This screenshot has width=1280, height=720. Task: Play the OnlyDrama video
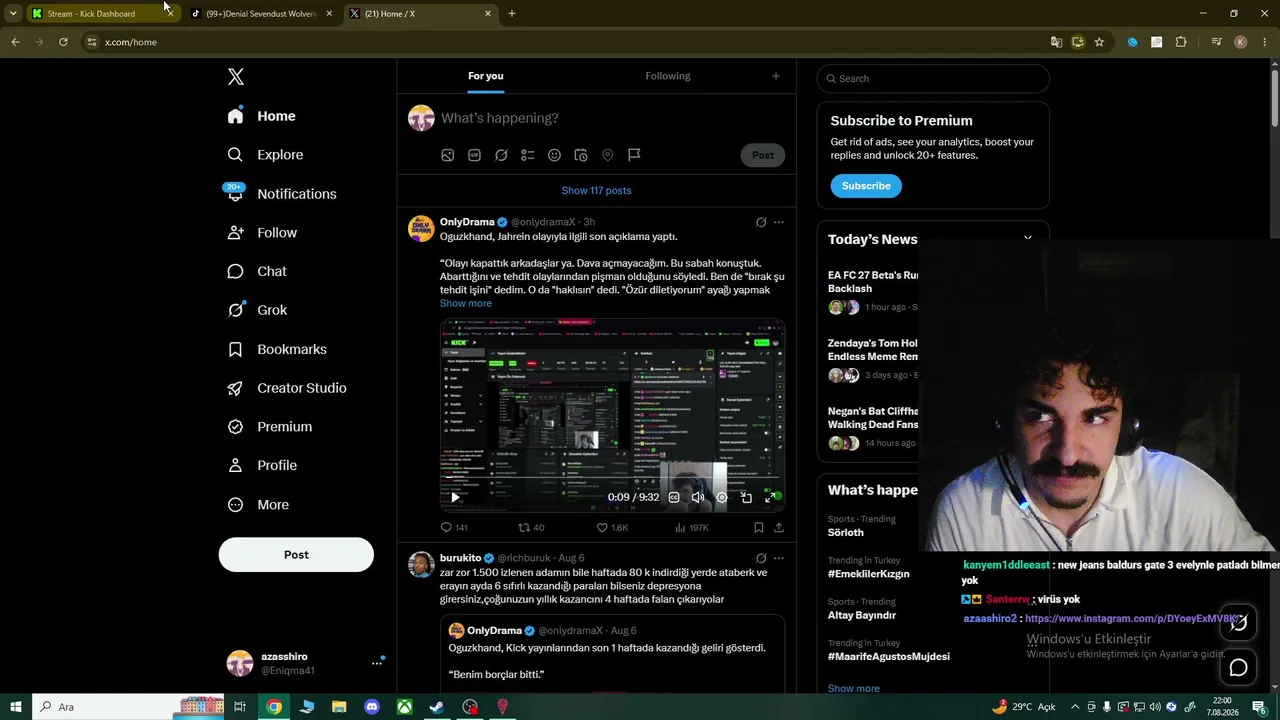click(x=455, y=497)
